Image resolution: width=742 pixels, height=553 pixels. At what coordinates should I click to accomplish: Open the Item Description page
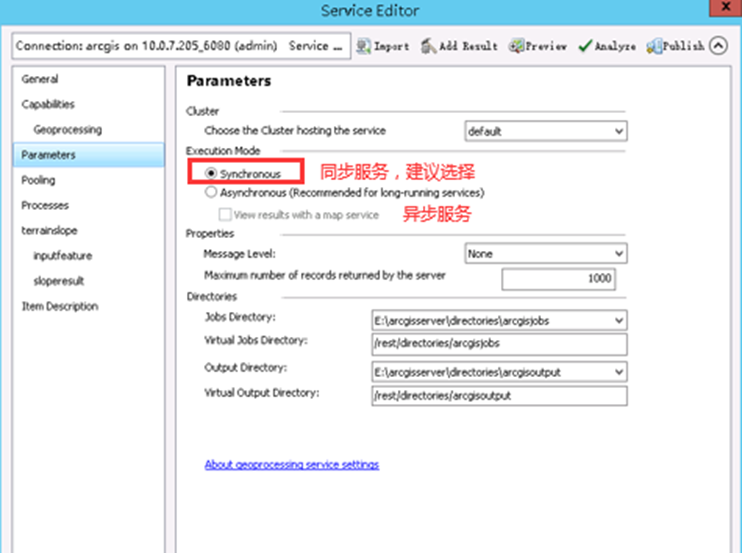[60, 307]
